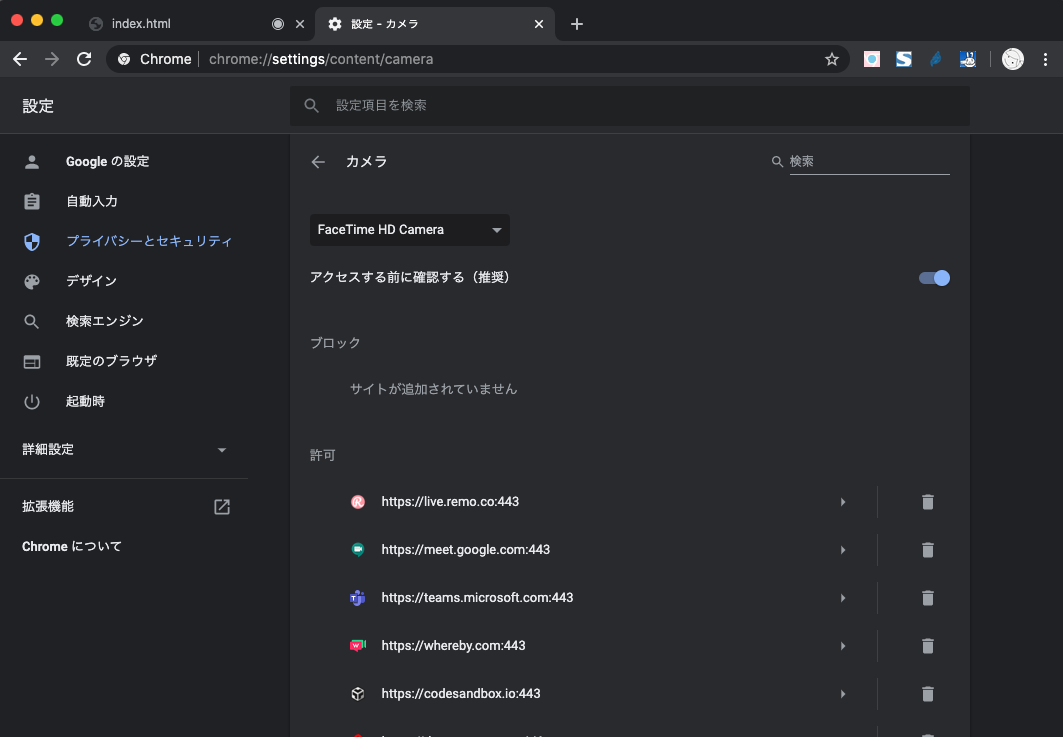Disable アクセスする前に確認する toggle
The height and width of the screenshot is (737, 1063).
932,278
